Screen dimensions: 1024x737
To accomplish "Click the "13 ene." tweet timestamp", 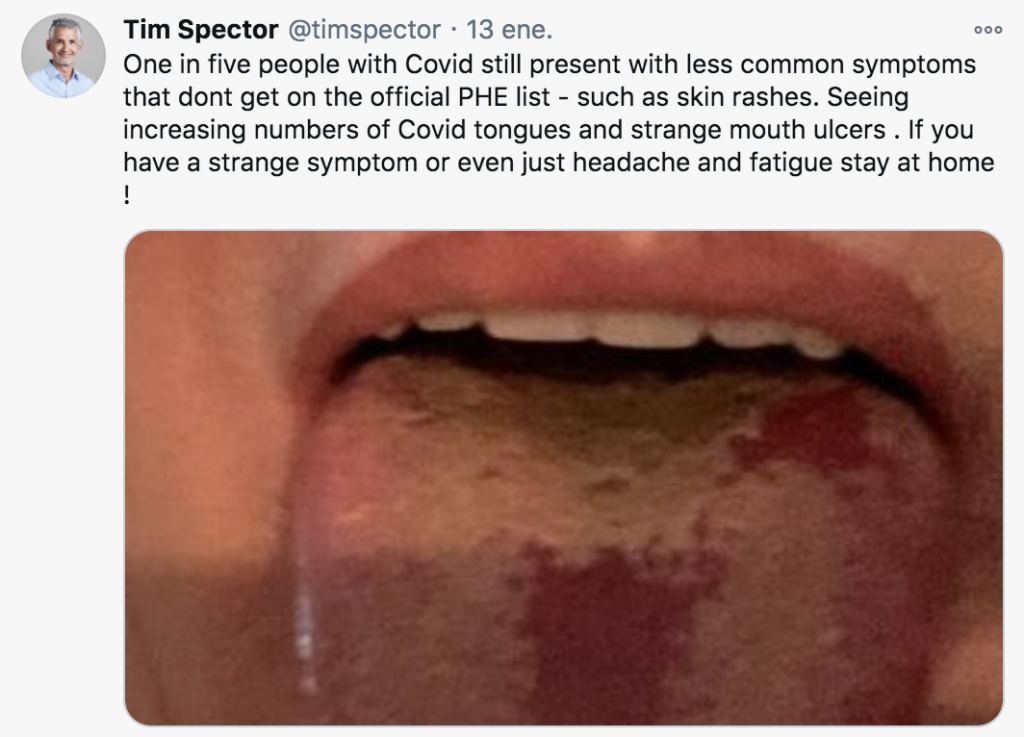I will (510, 30).
